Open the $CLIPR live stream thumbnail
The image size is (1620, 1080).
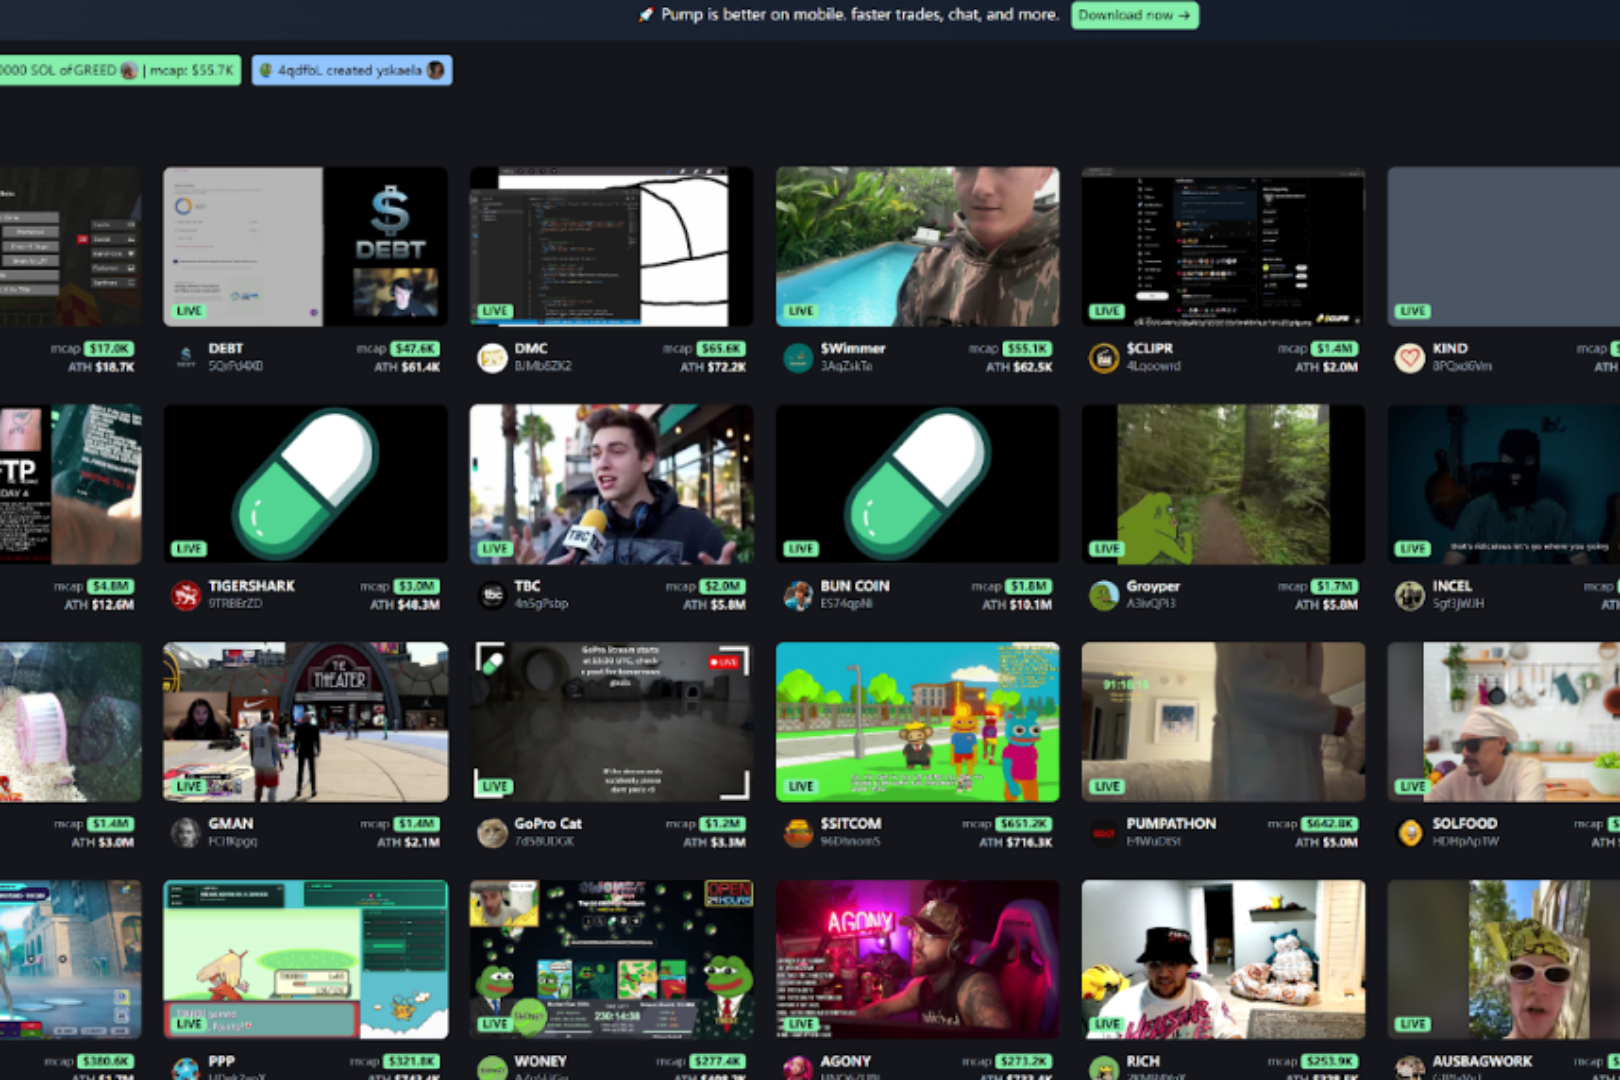(1223, 246)
